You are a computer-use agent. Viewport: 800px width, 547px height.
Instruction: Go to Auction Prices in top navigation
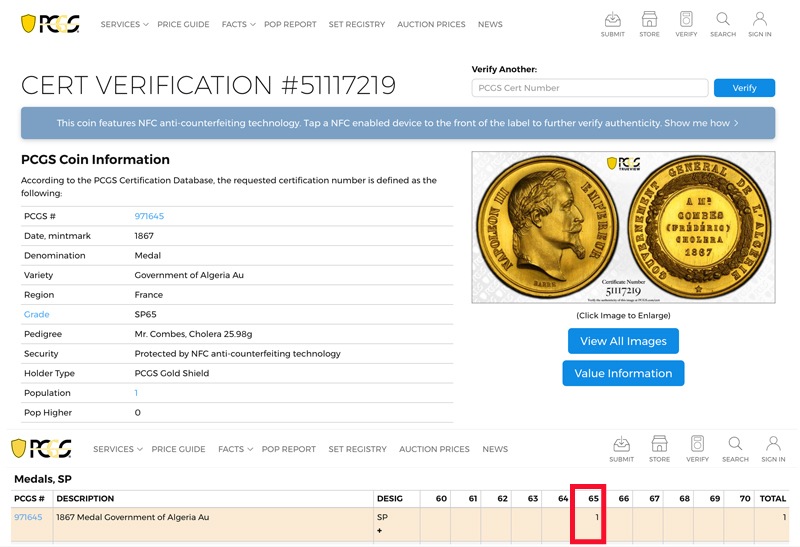(x=431, y=24)
